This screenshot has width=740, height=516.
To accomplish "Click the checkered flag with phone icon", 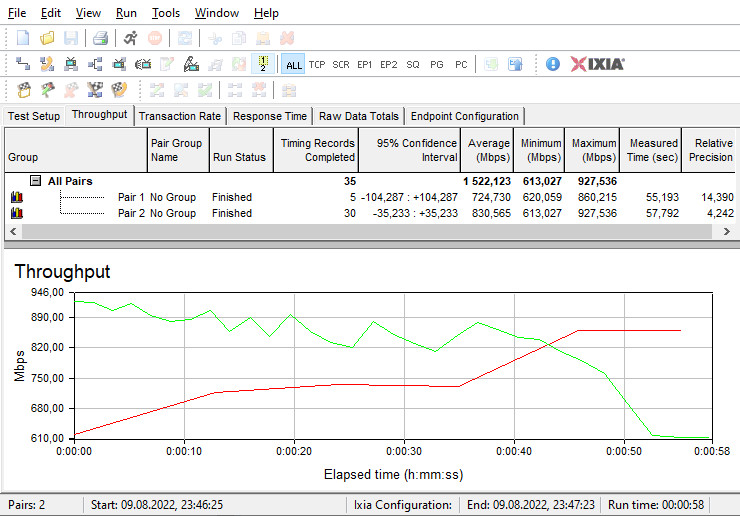I will pos(119,90).
